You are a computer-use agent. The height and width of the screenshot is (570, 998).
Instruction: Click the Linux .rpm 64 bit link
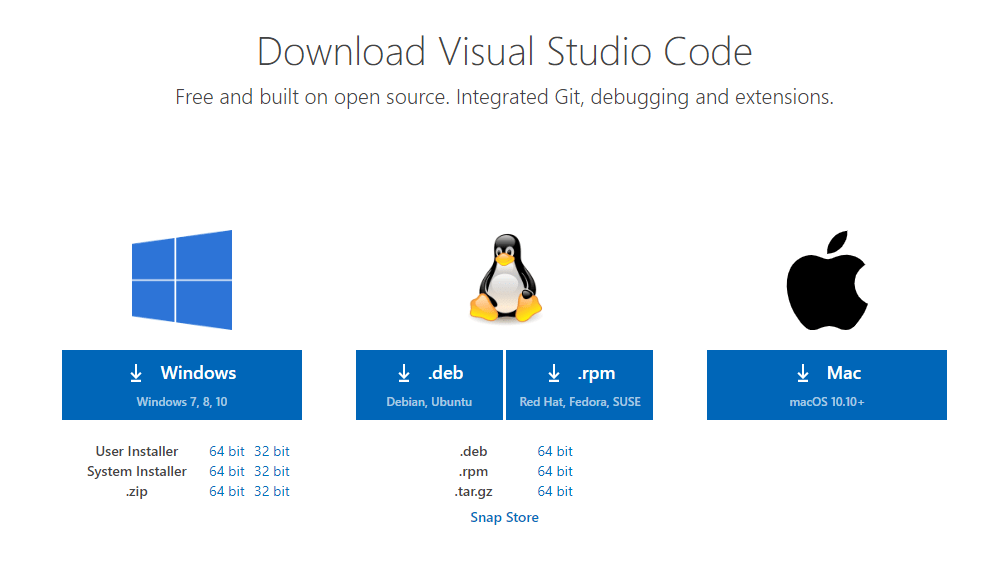tap(555, 471)
